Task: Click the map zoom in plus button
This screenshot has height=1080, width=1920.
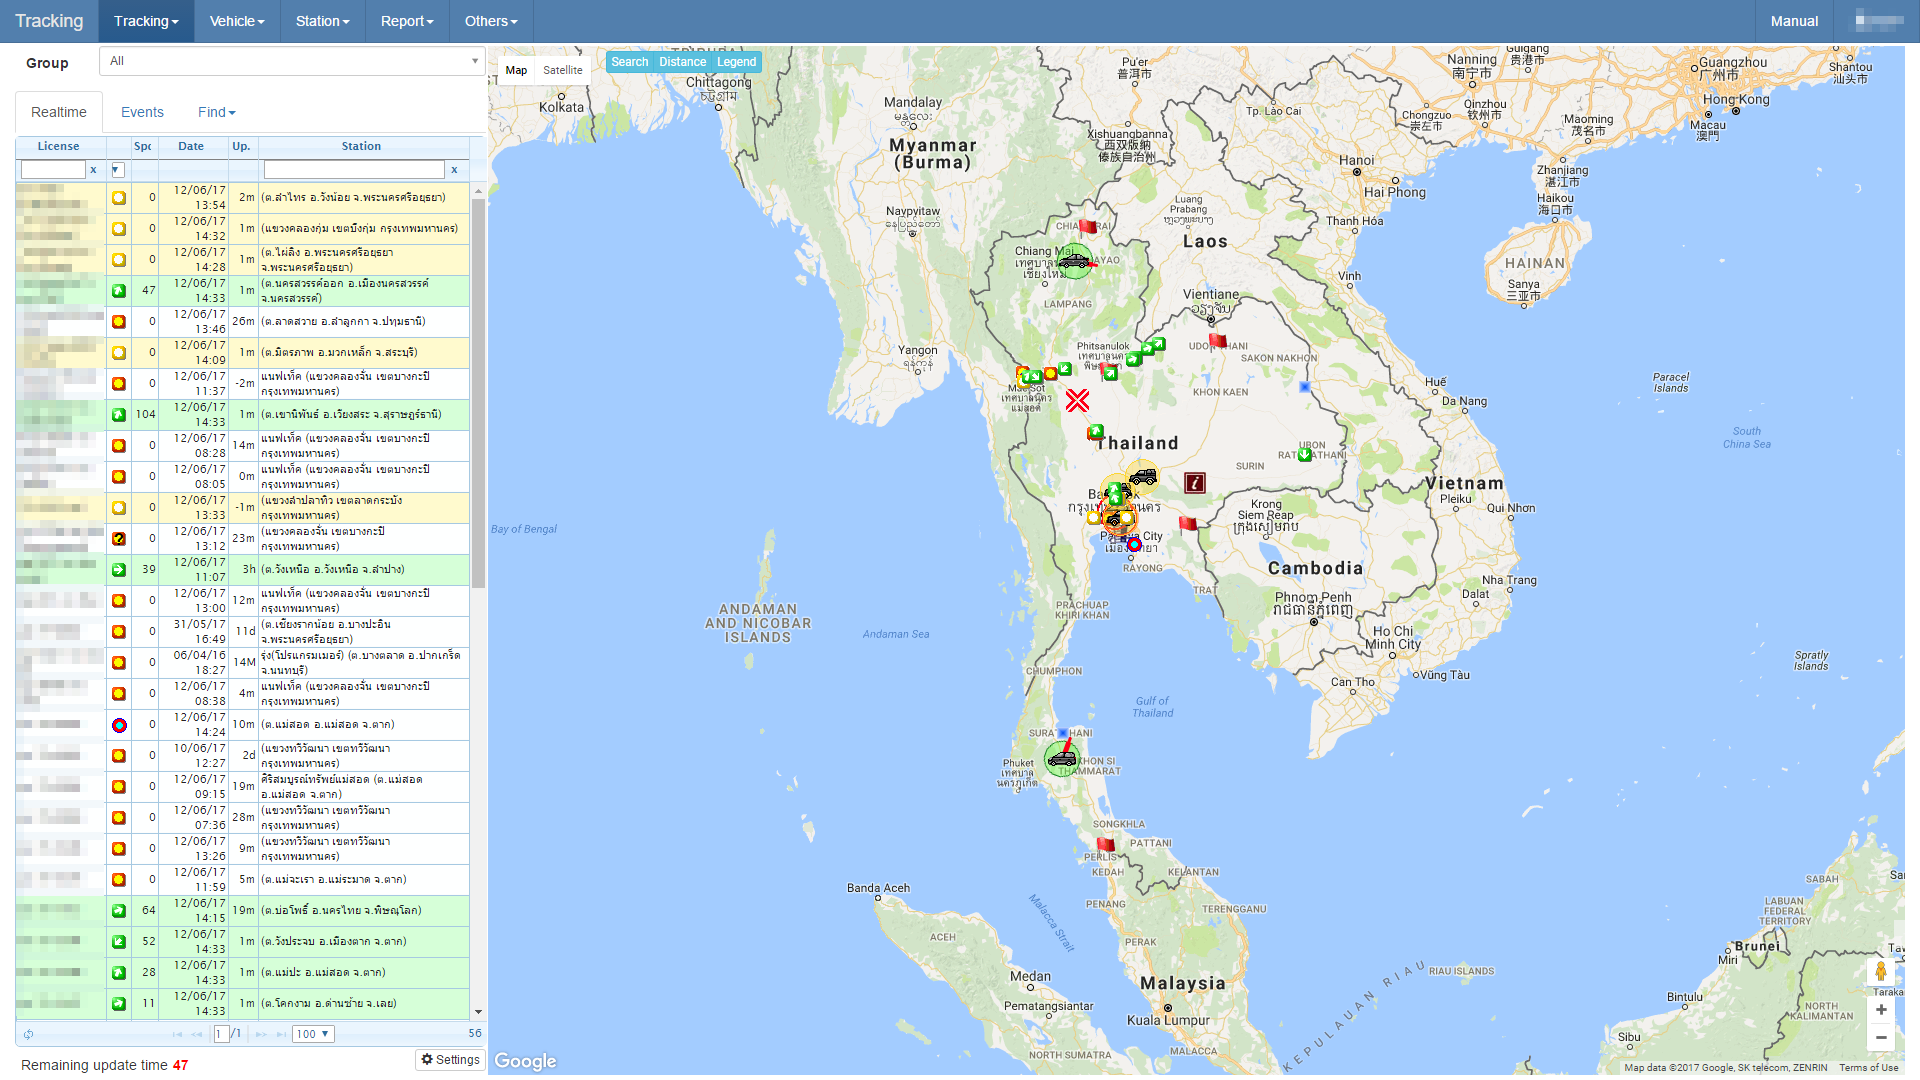Action: click(x=1881, y=1010)
